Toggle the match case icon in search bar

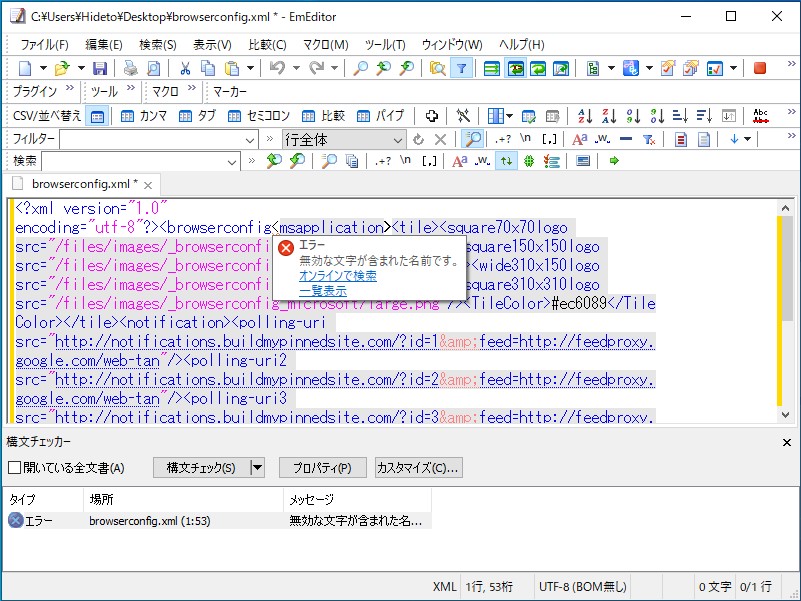click(459, 160)
